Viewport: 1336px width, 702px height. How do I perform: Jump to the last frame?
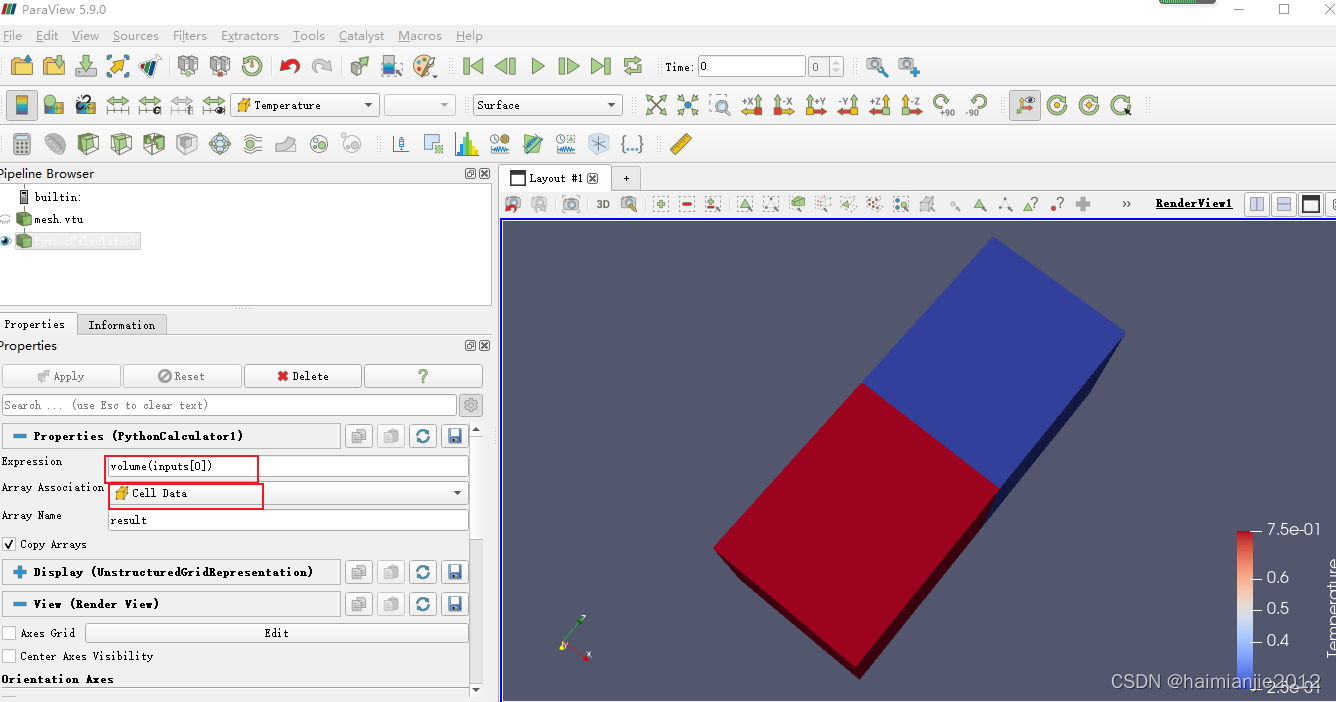601,66
